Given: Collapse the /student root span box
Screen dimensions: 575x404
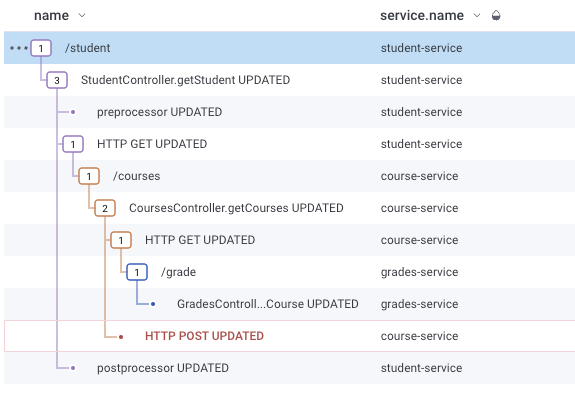Looking at the screenshot, I should [41, 48].
